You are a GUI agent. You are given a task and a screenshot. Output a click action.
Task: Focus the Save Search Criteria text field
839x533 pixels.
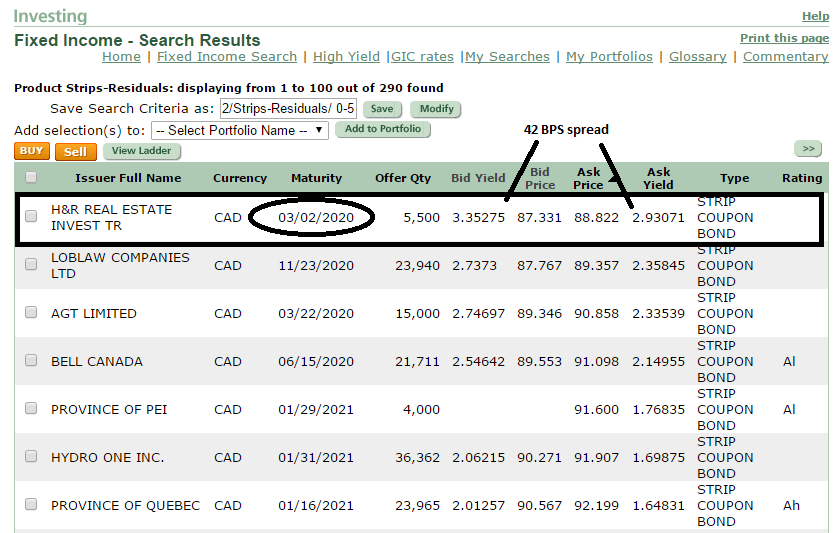click(x=288, y=109)
